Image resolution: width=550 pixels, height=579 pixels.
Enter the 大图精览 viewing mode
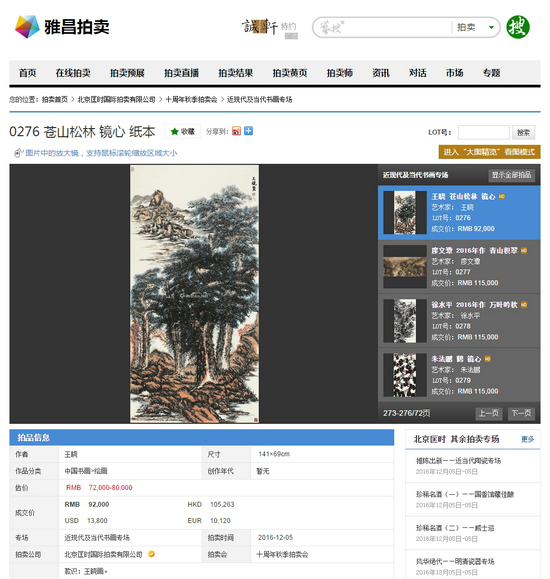click(489, 152)
